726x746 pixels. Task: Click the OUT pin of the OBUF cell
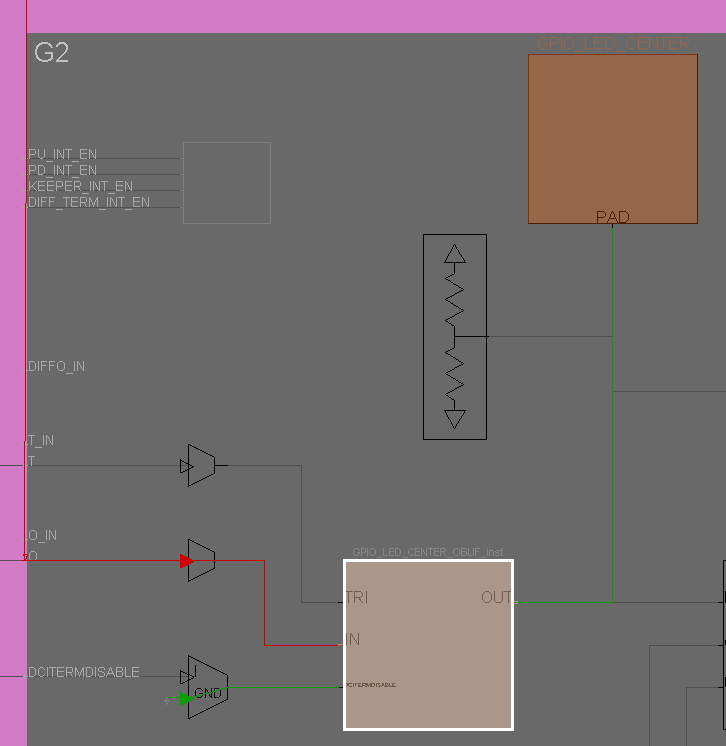[x=496, y=598]
